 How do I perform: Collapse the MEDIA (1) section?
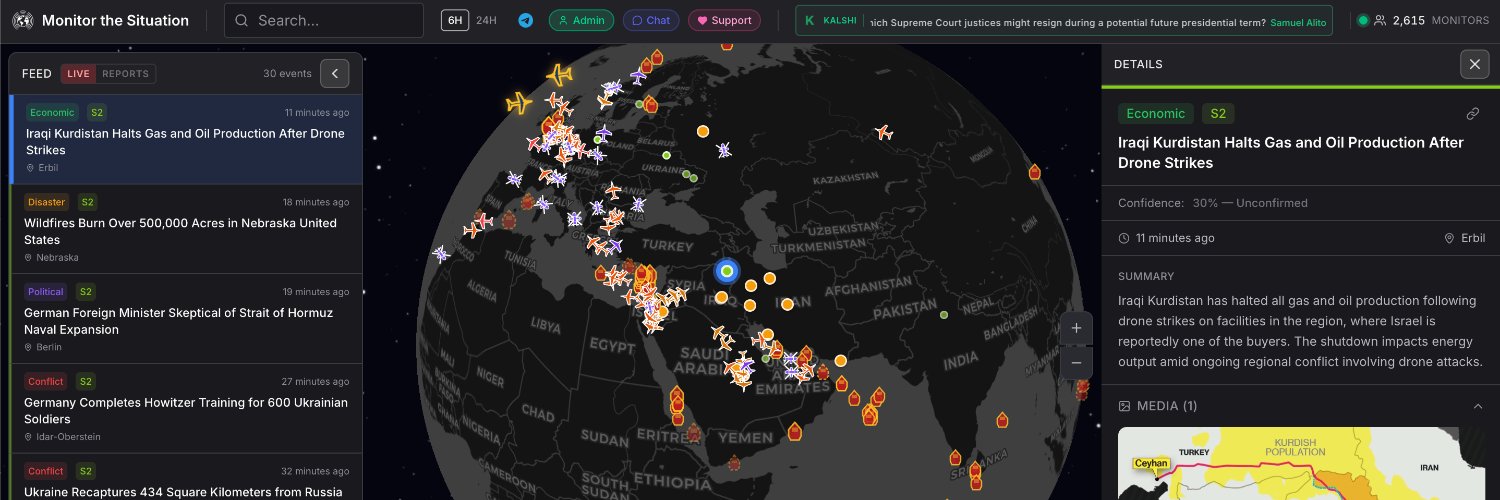point(1478,406)
